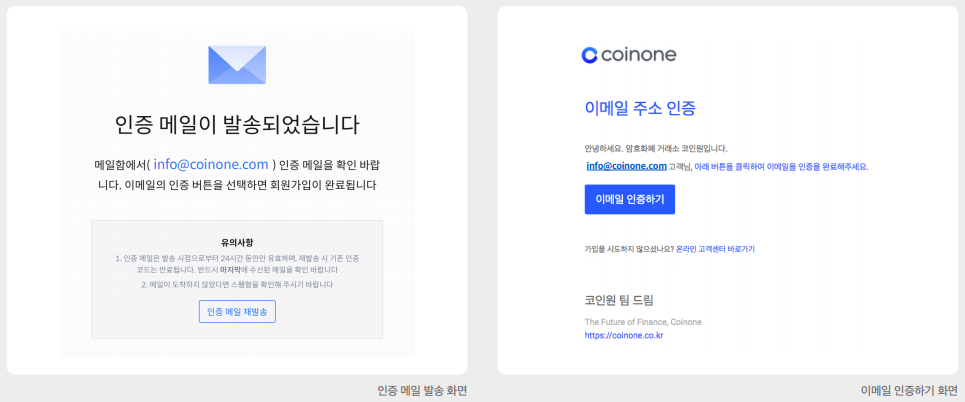Viewport: 965px width, 402px height.
Task: Click notice line 2 about the 스팸함
Action: [237, 284]
